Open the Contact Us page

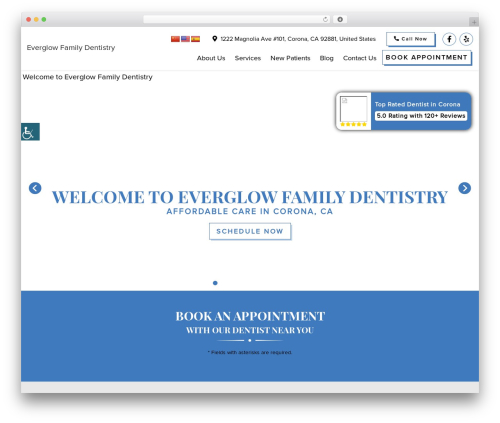tap(360, 58)
